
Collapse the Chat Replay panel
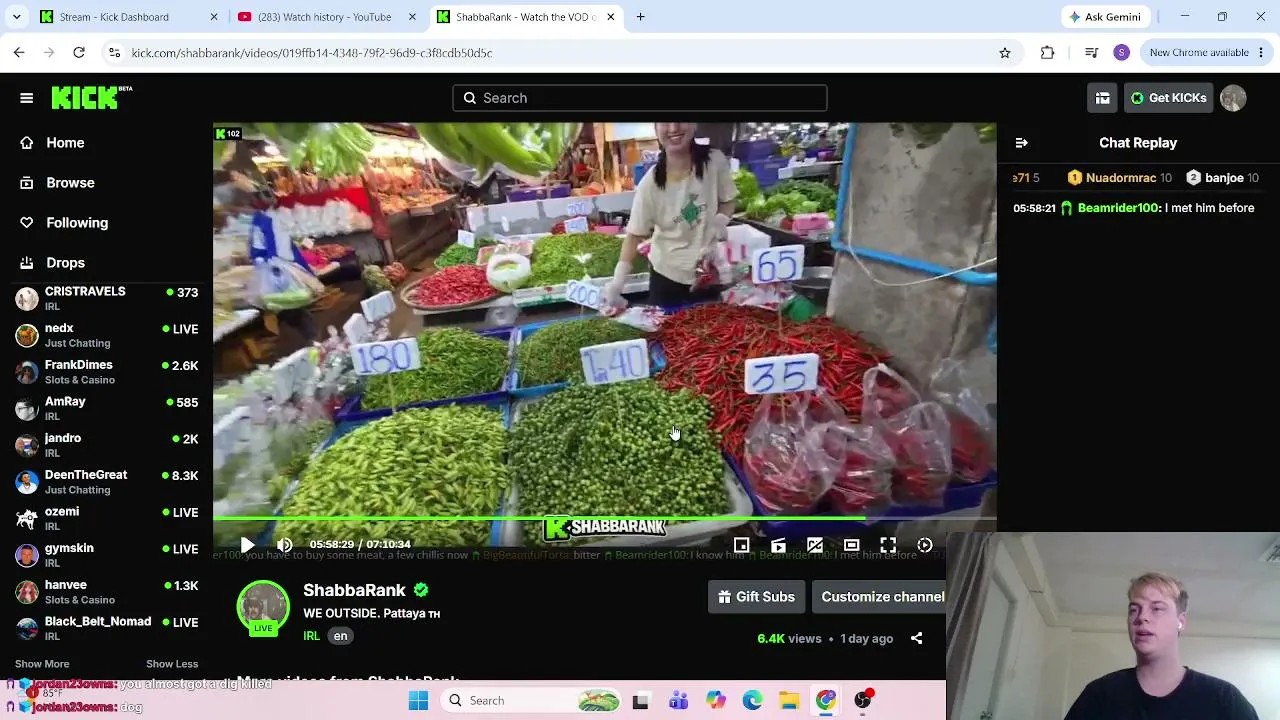pyautogui.click(x=1021, y=143)
